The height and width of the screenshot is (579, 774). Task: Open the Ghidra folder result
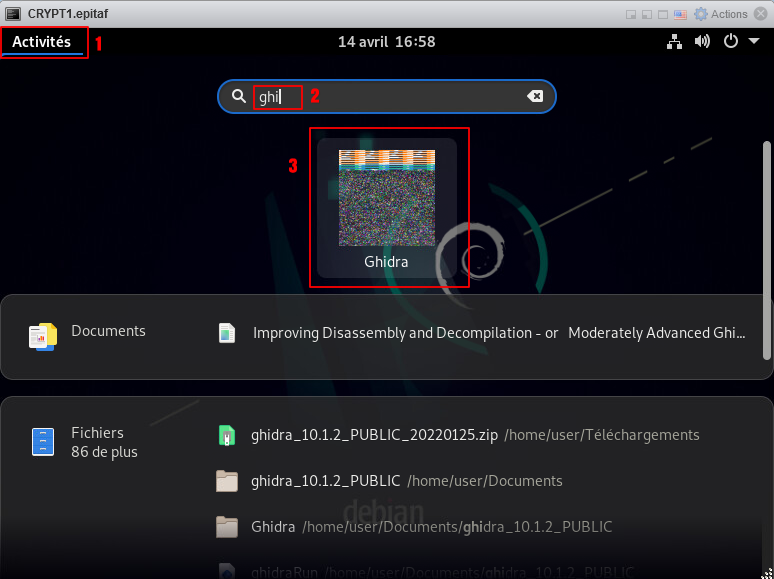coord(273,527)
